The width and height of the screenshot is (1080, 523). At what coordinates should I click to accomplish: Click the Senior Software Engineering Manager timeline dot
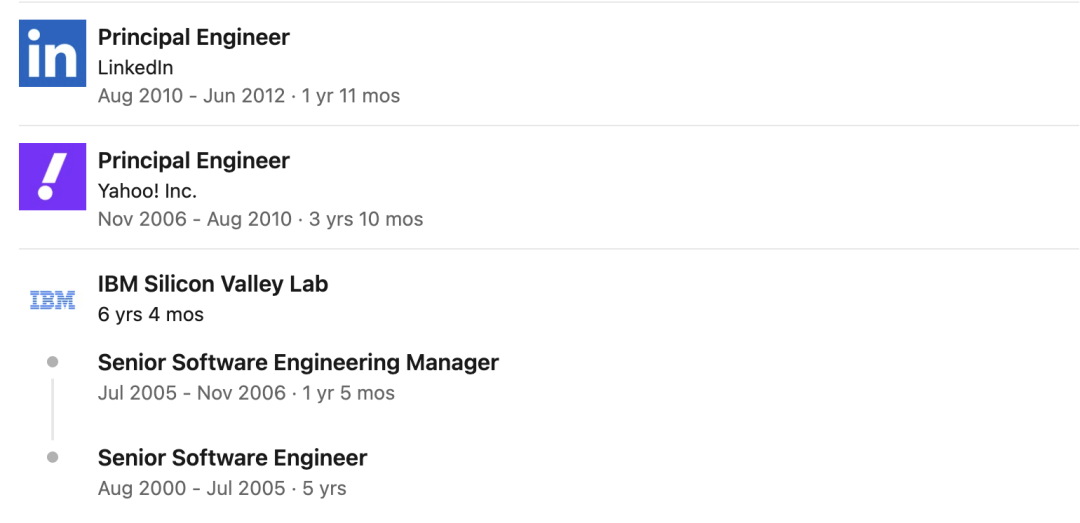tap(52, 362)
